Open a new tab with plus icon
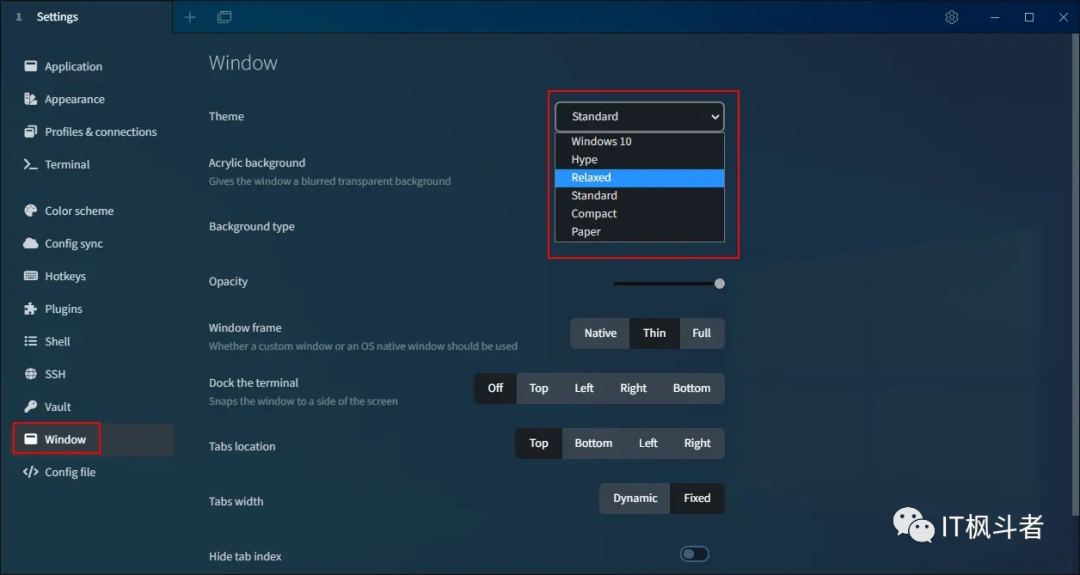 [x=190, y=17]
